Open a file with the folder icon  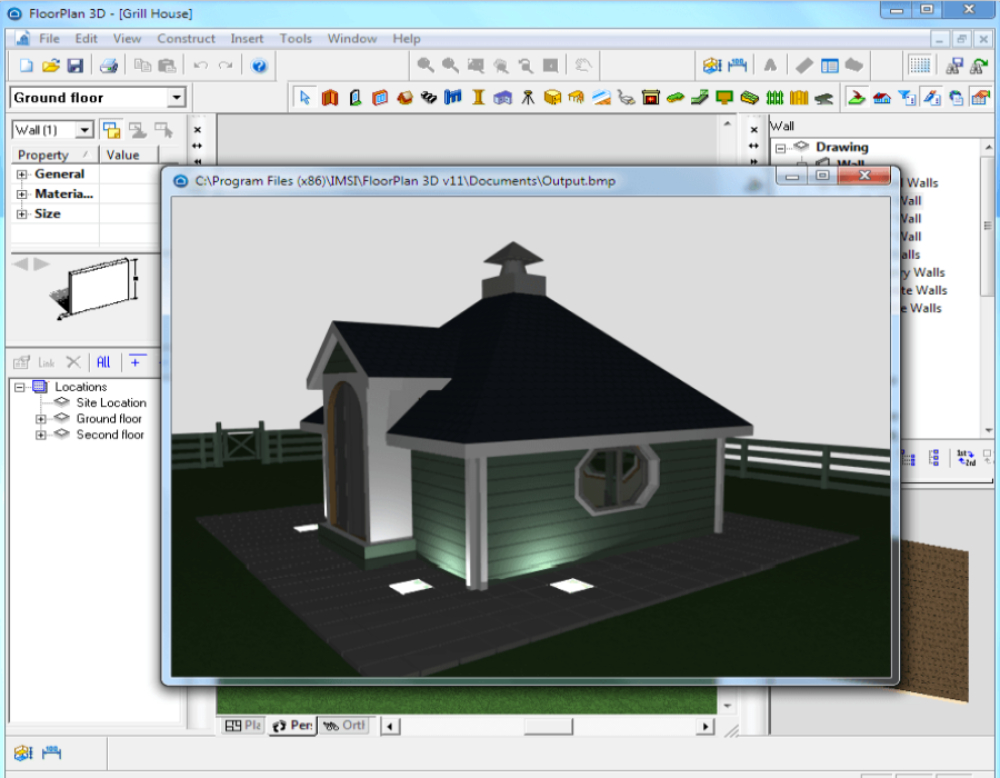tap(50, 65)
